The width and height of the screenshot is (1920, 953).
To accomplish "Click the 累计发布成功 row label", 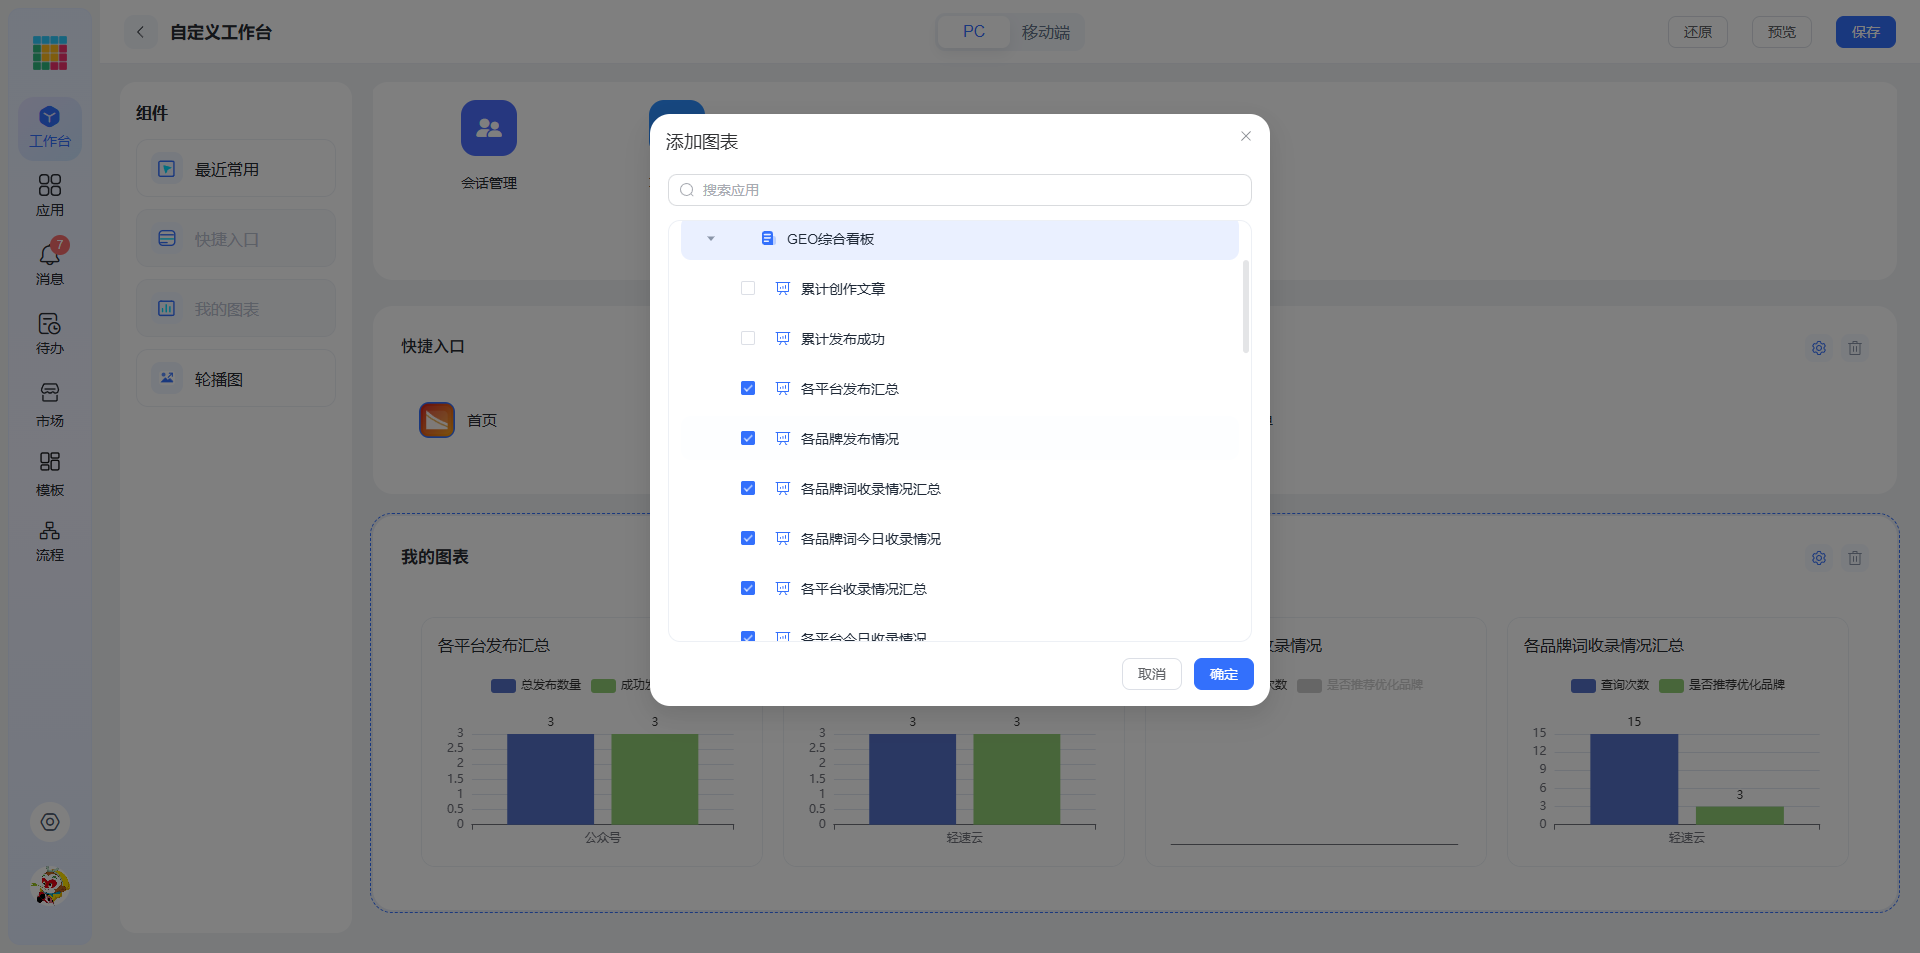I will pyautogui.click(x=843, y=339).
